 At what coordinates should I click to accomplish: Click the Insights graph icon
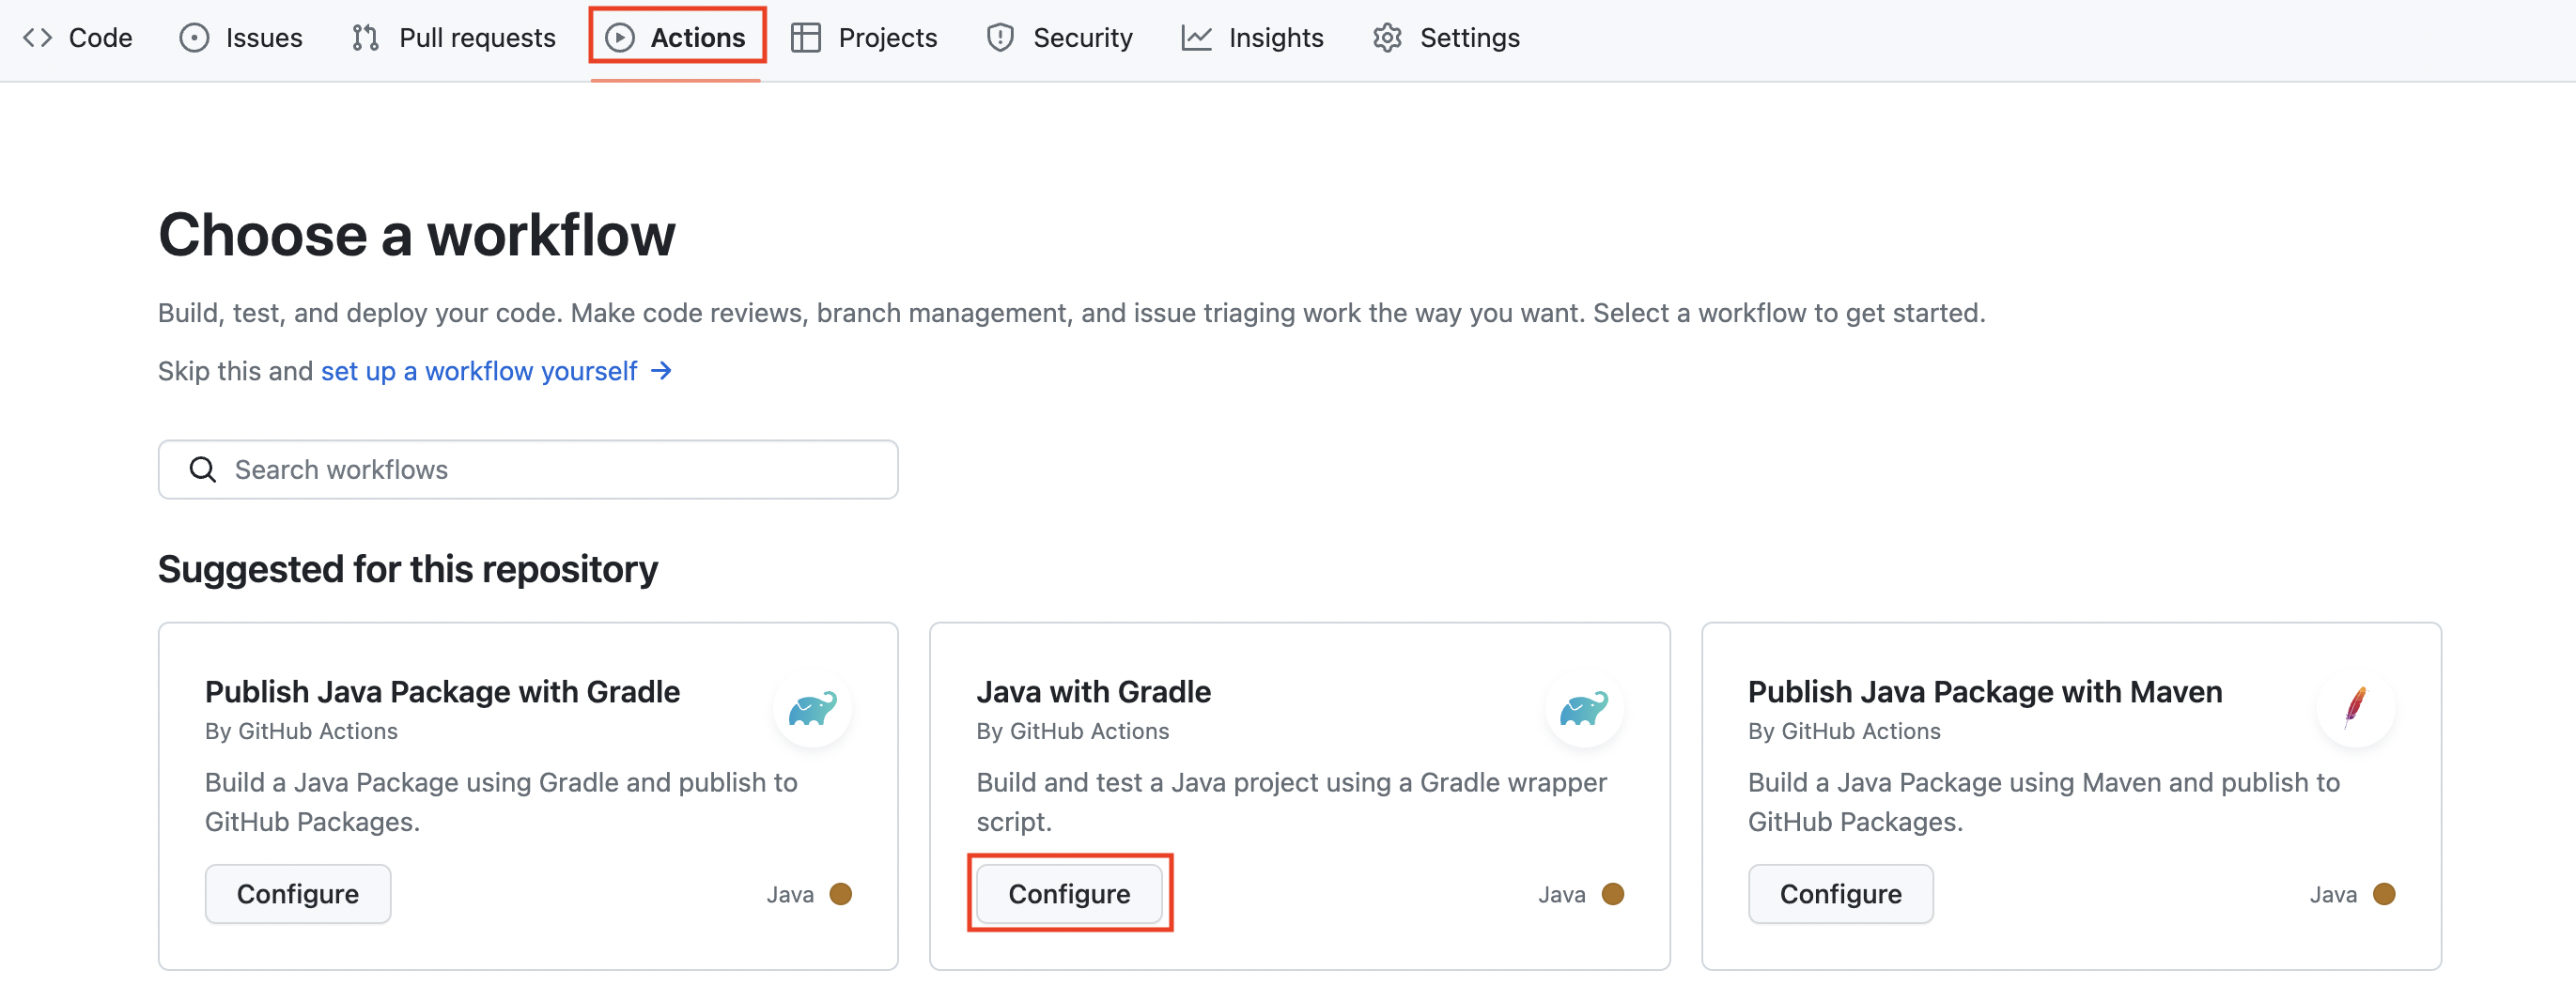tap(1197, 37)
